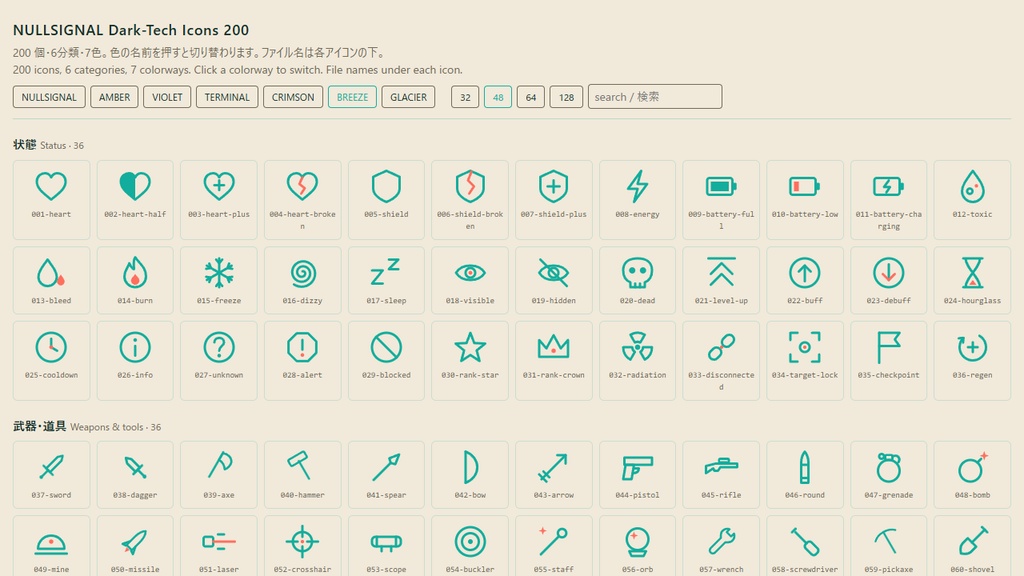1024x576 pixels.
Task: Select the 024-hourglass icon
Action: point(972,273)
